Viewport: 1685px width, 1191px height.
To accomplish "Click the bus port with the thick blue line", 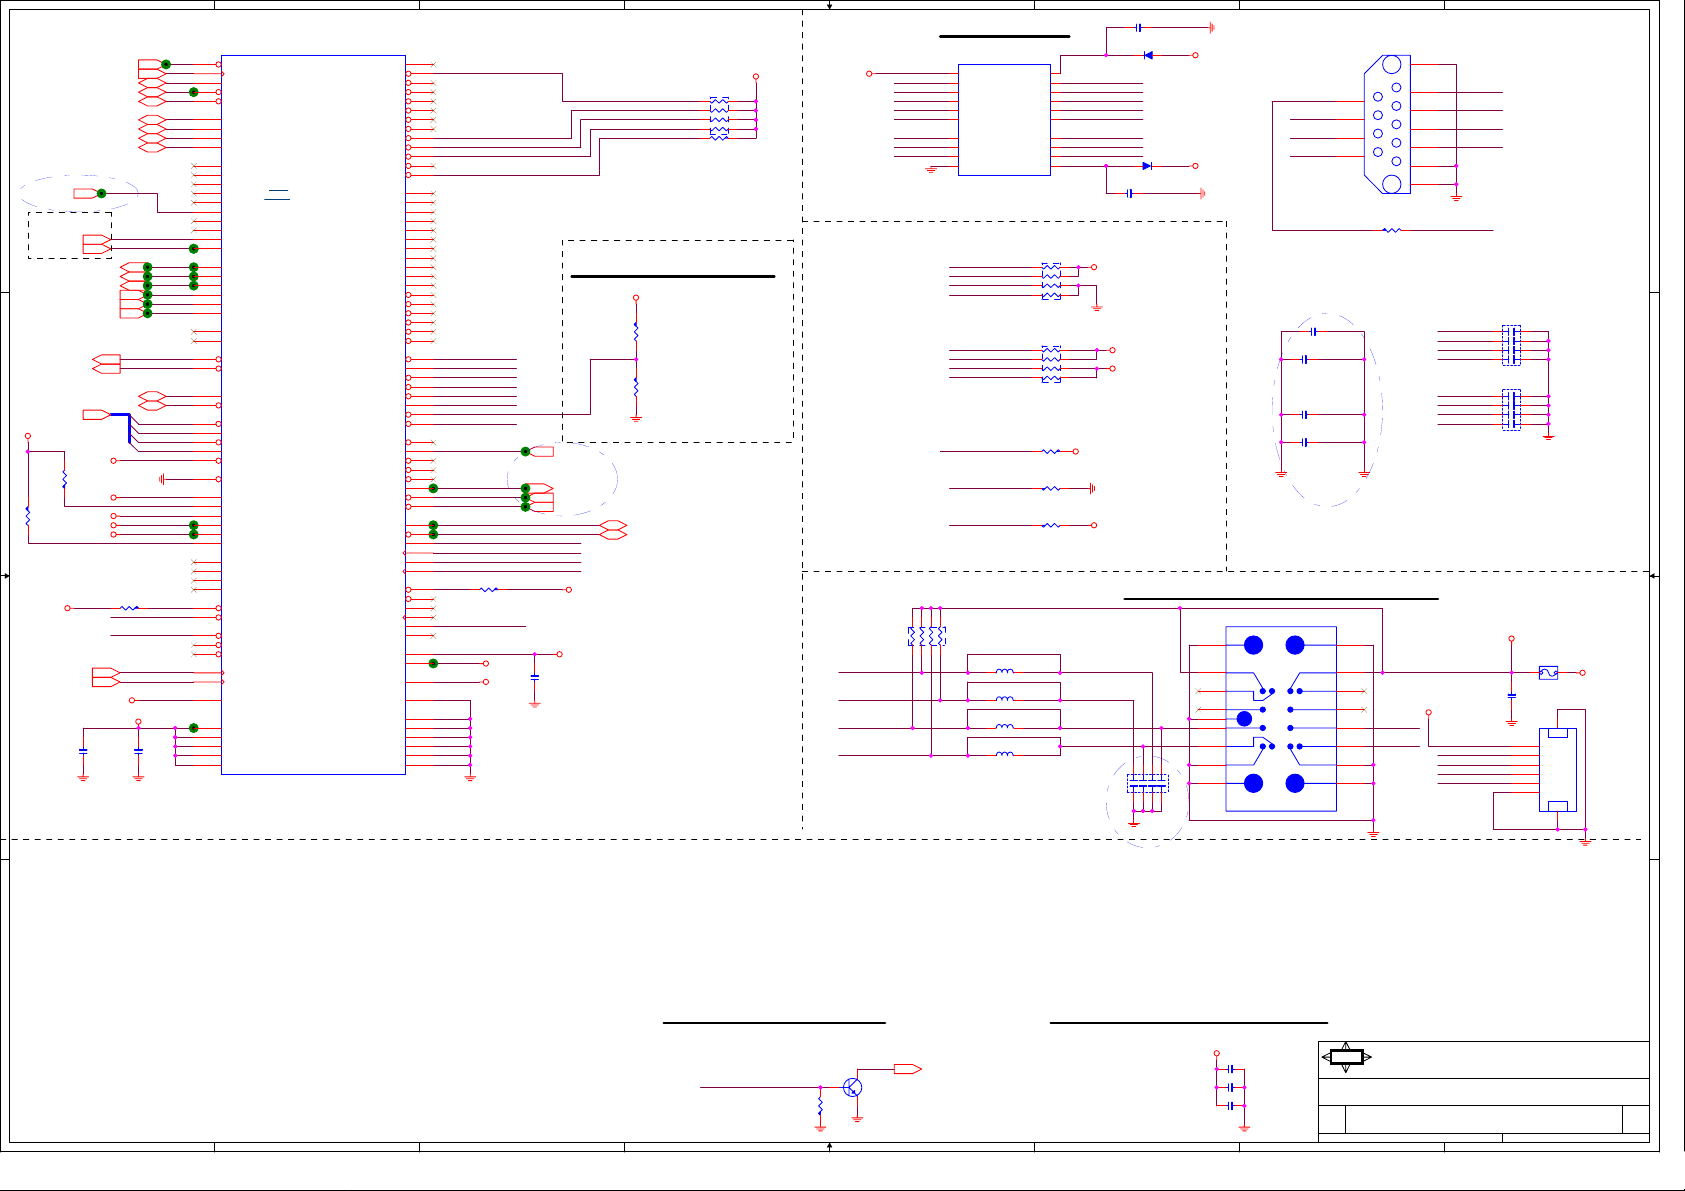I will click(x=96, y=414).
